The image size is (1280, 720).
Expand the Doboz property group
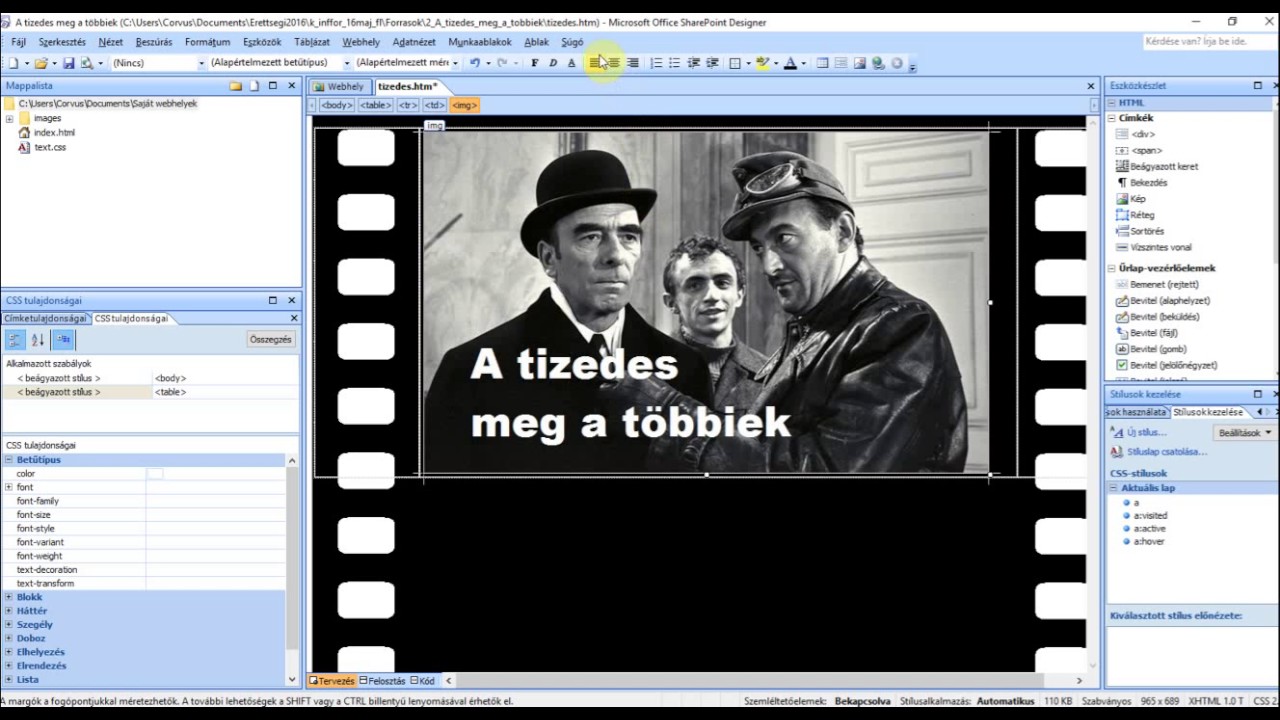9,638
